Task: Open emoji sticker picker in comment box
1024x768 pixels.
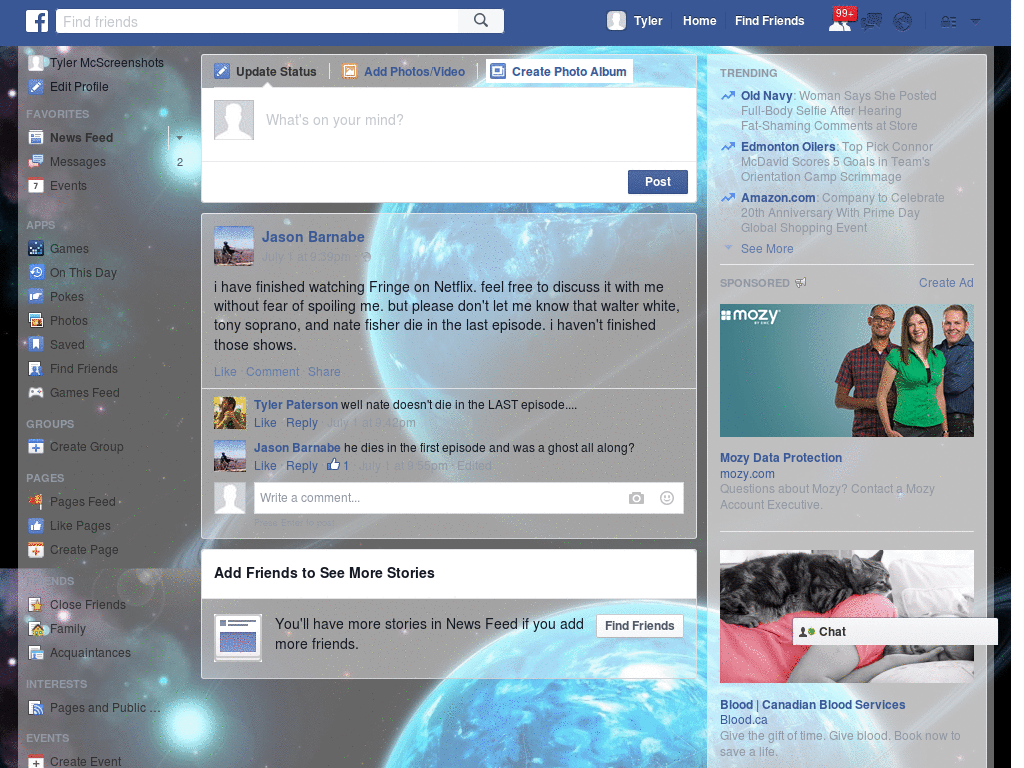Action: click(667, 498)
